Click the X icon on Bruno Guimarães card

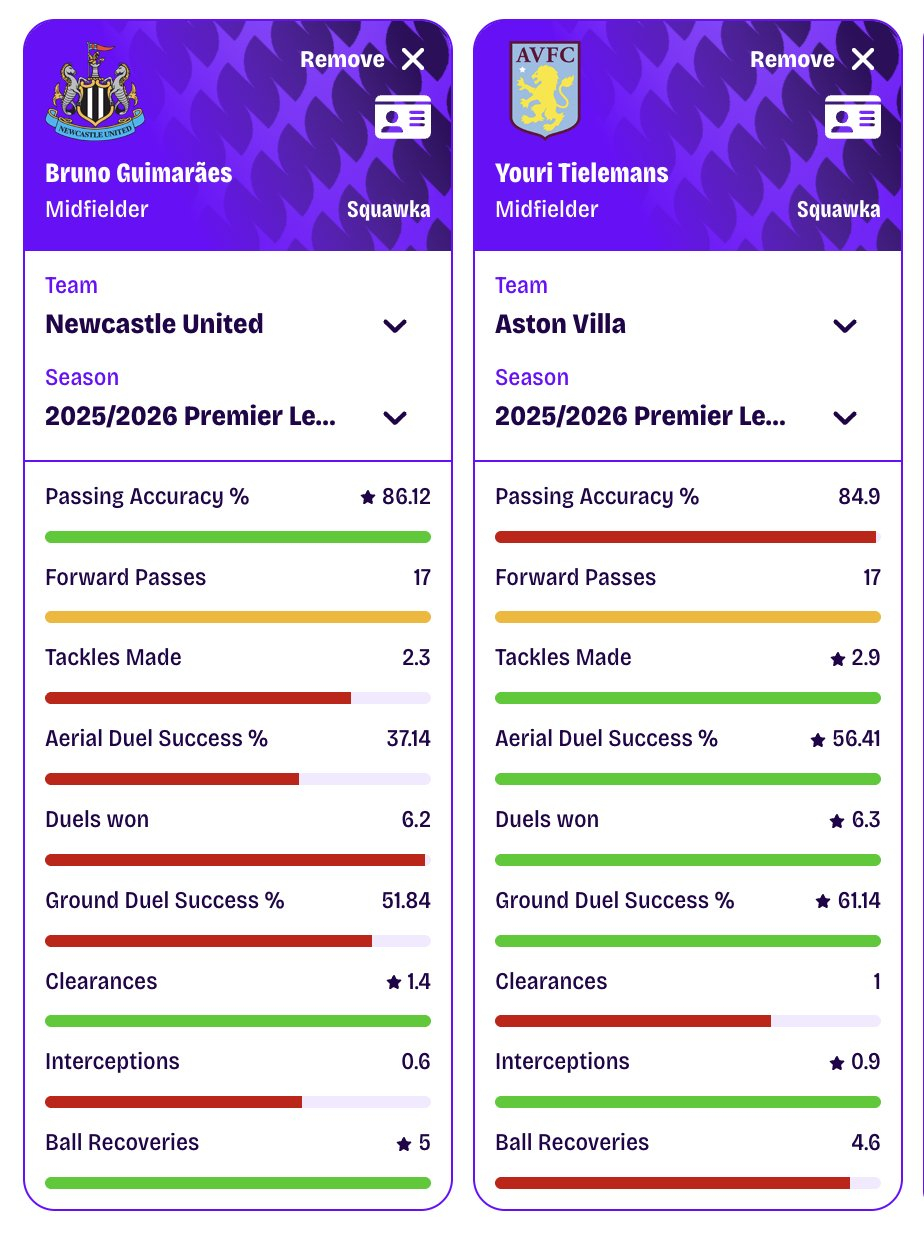pos(413,59)
